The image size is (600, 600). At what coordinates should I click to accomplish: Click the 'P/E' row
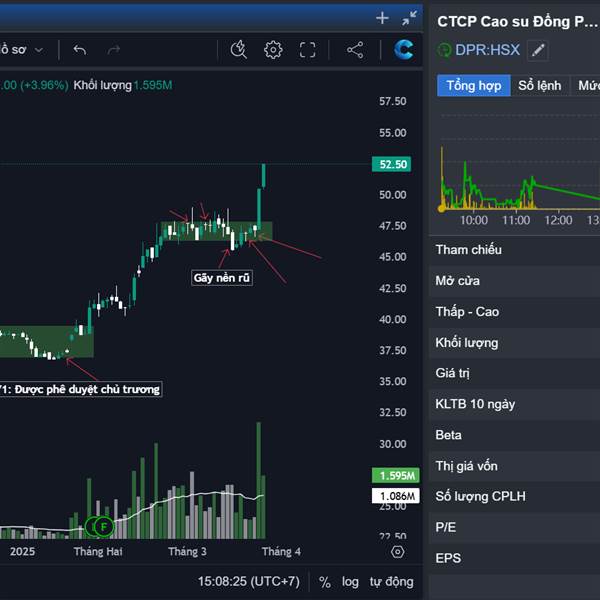(x=515, y=527)
